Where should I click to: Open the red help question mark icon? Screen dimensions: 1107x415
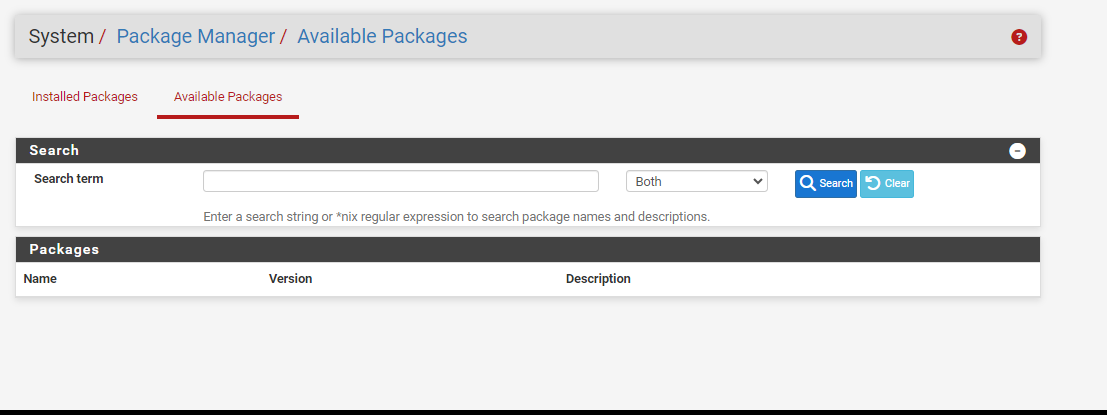(x=1019, y=37)
